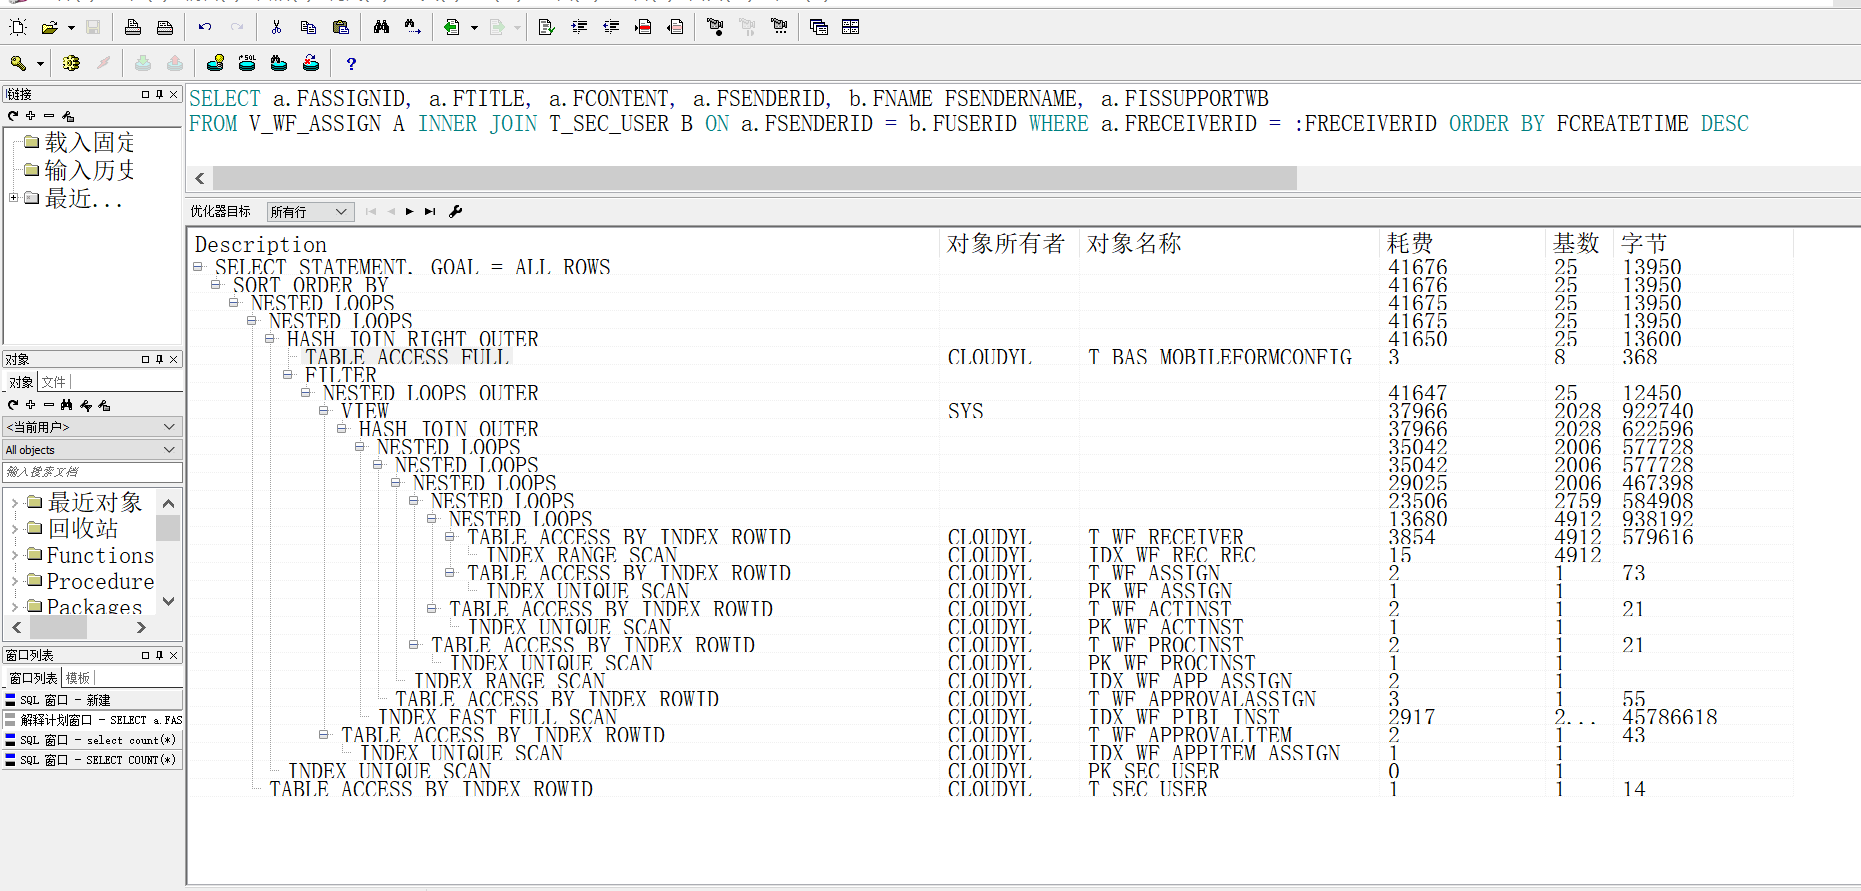Click the Paste clipboard icon
Image resolution: width=1861 pixels, height=891 pixels.
coord(341,27)
